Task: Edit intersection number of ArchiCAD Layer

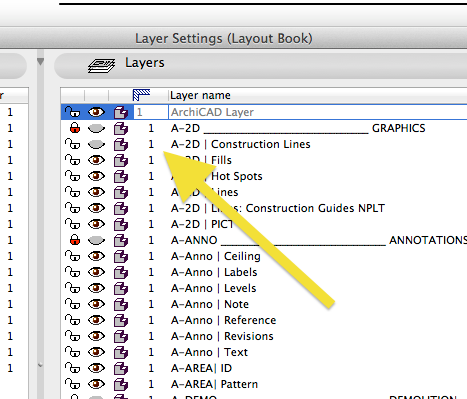Action: click(151, 112)
